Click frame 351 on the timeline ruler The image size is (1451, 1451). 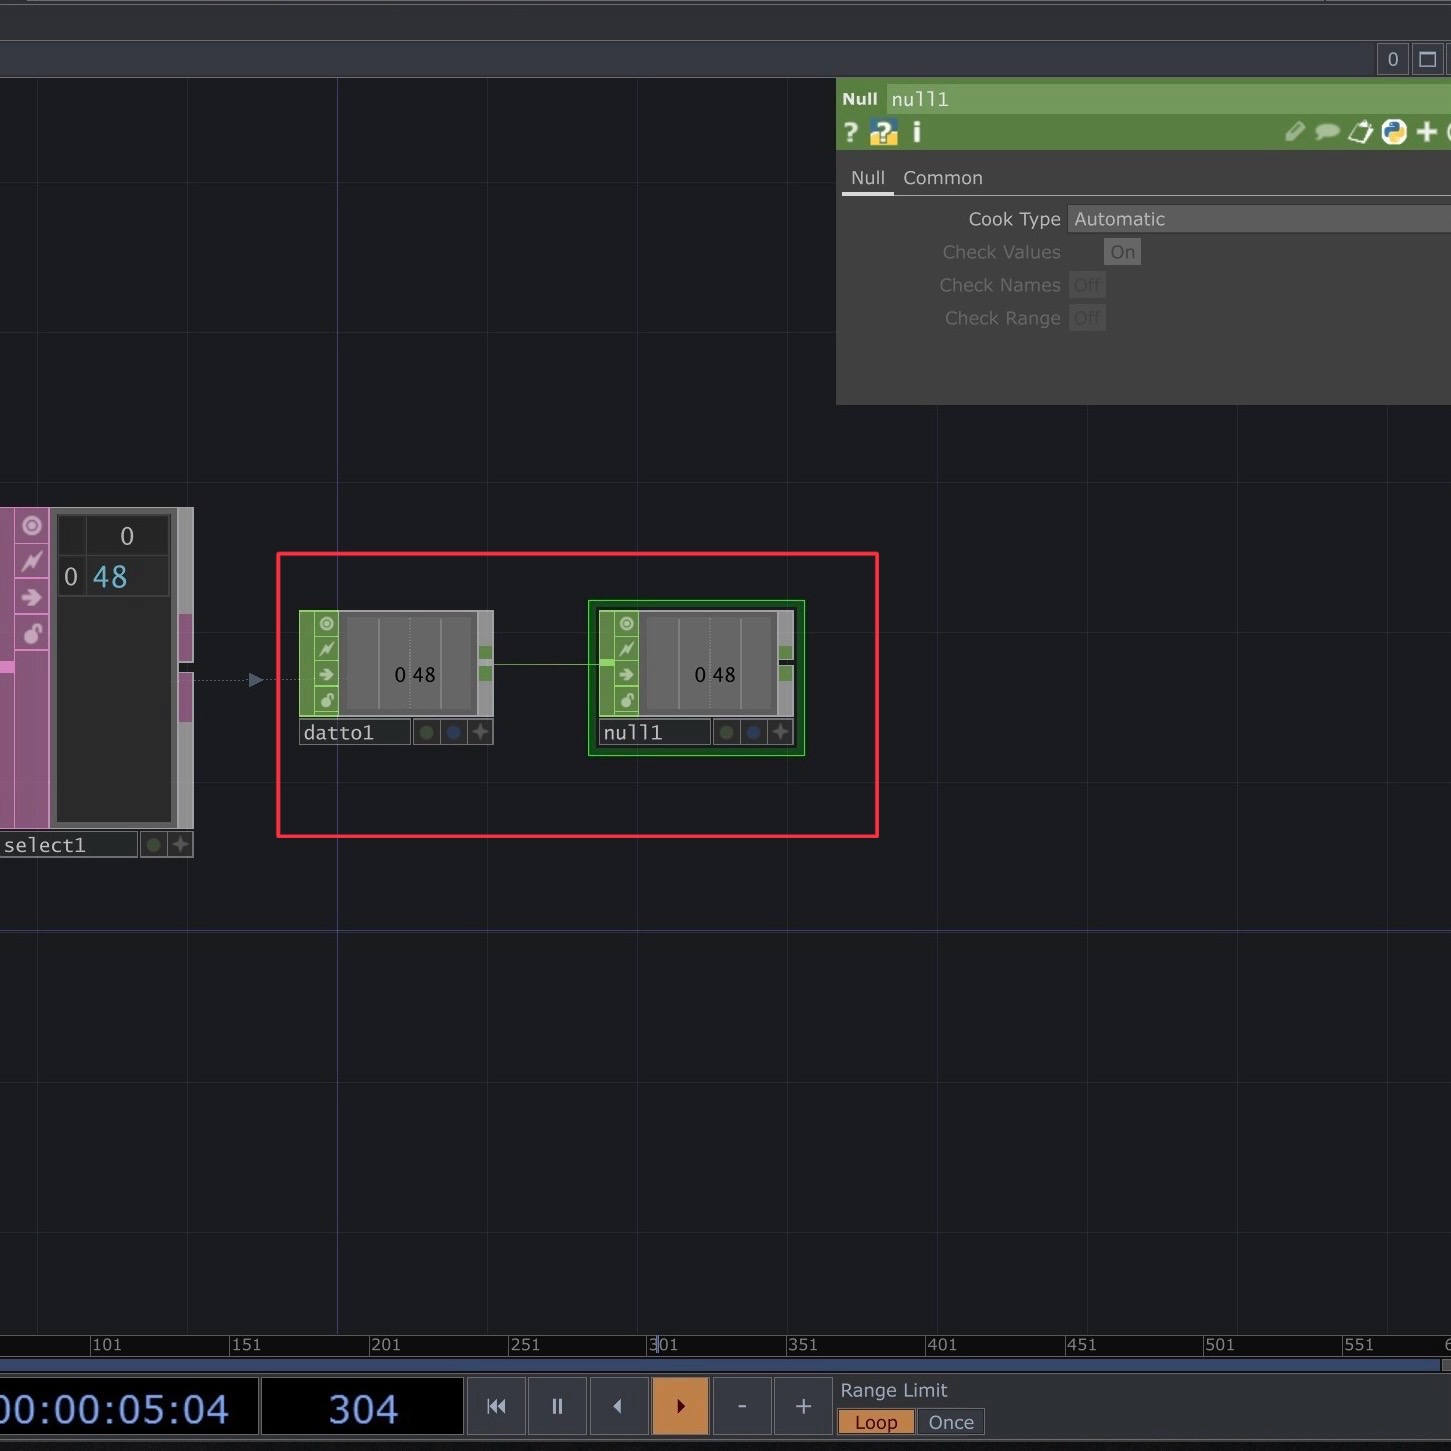(x=802, y=1346)
